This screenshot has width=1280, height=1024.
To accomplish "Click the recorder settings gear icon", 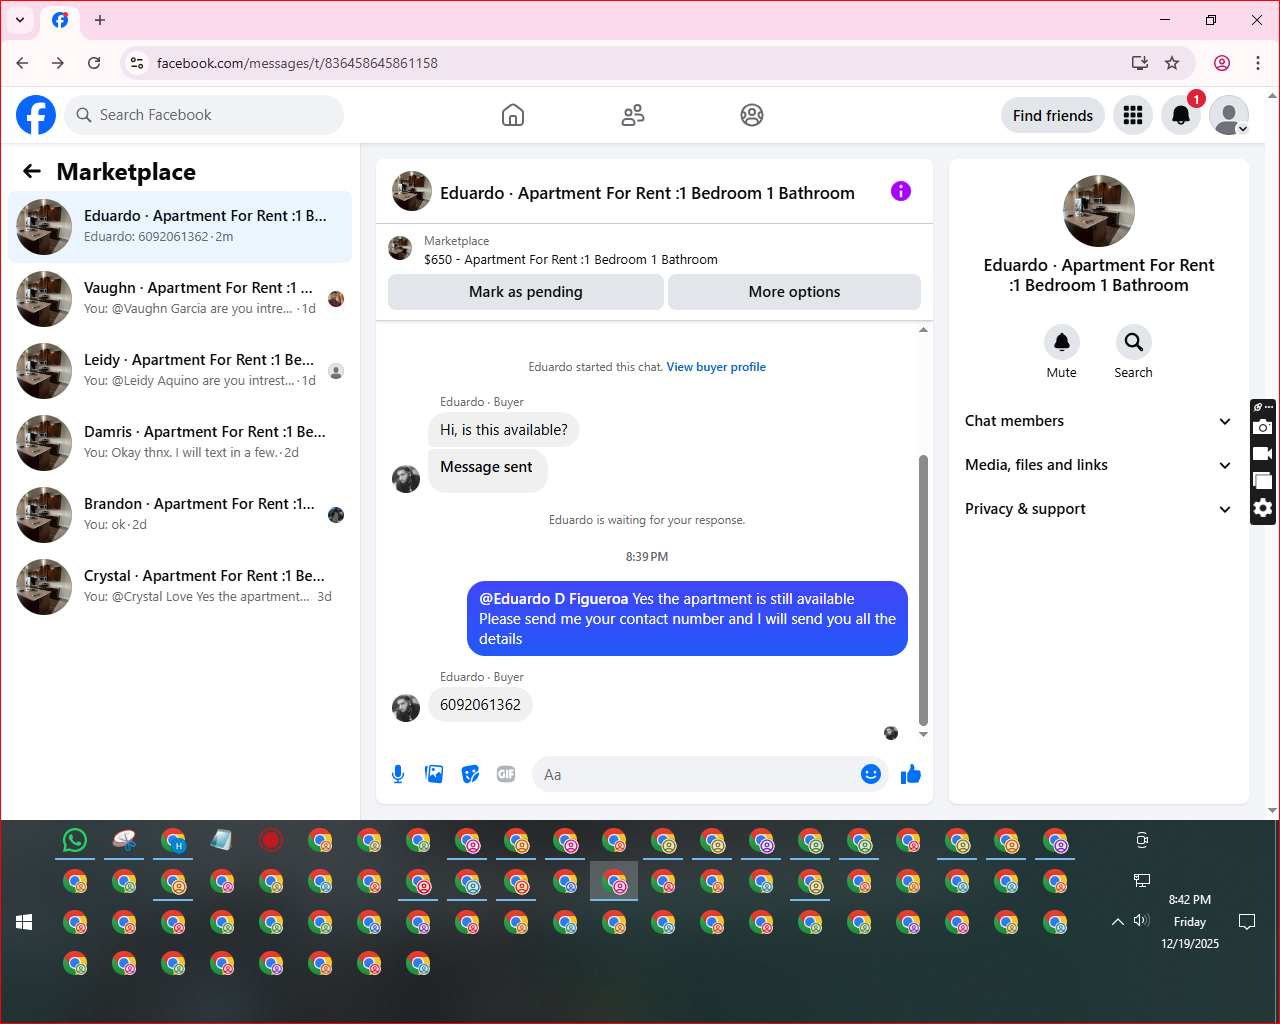I will point(1263,508).
